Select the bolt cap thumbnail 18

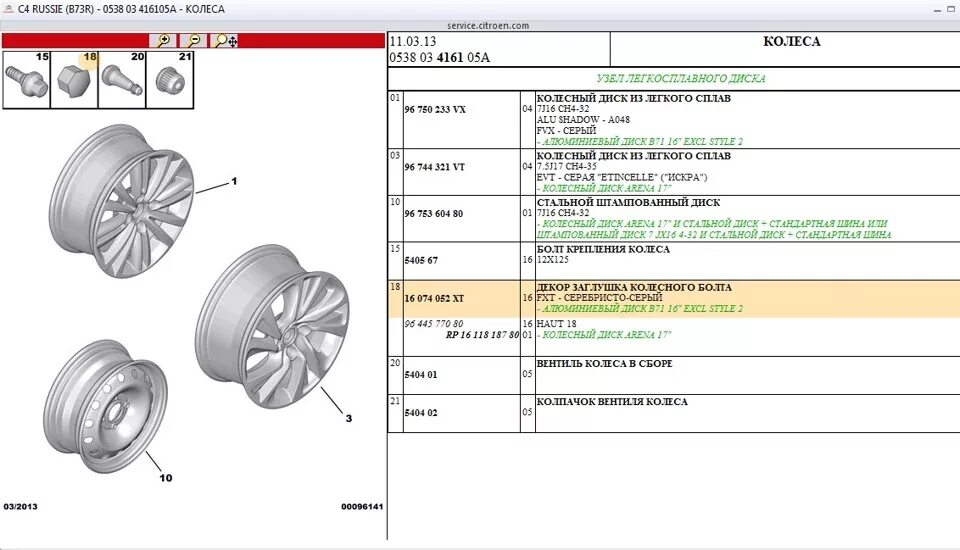[x=74, y=80]
